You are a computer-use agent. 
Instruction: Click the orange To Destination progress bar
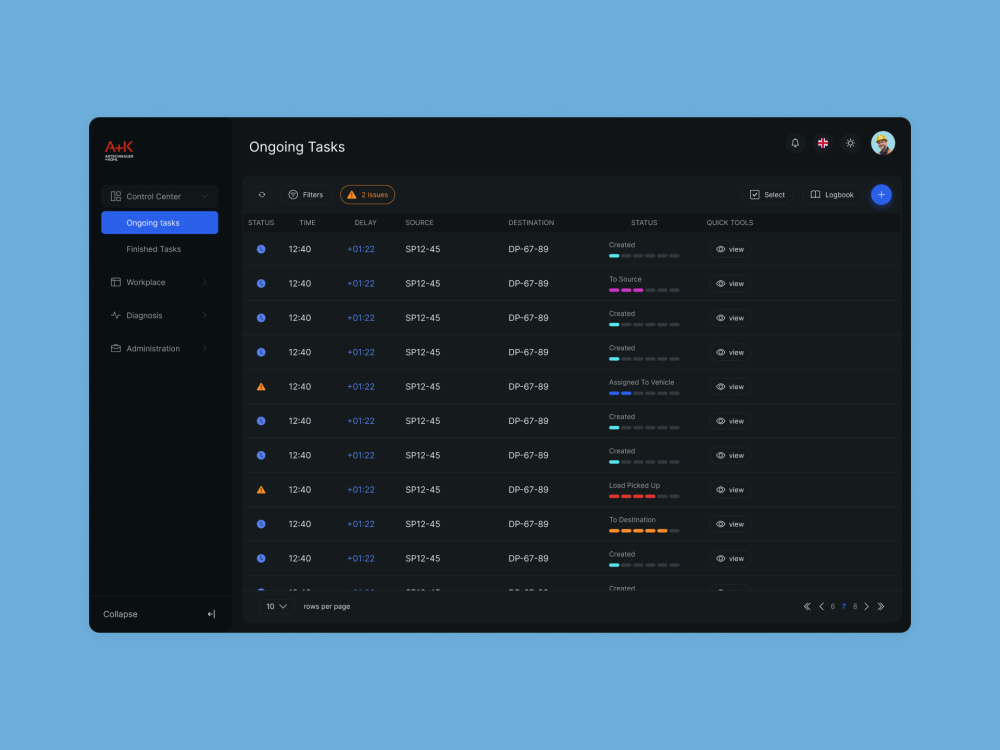click(x=644, y=531)
